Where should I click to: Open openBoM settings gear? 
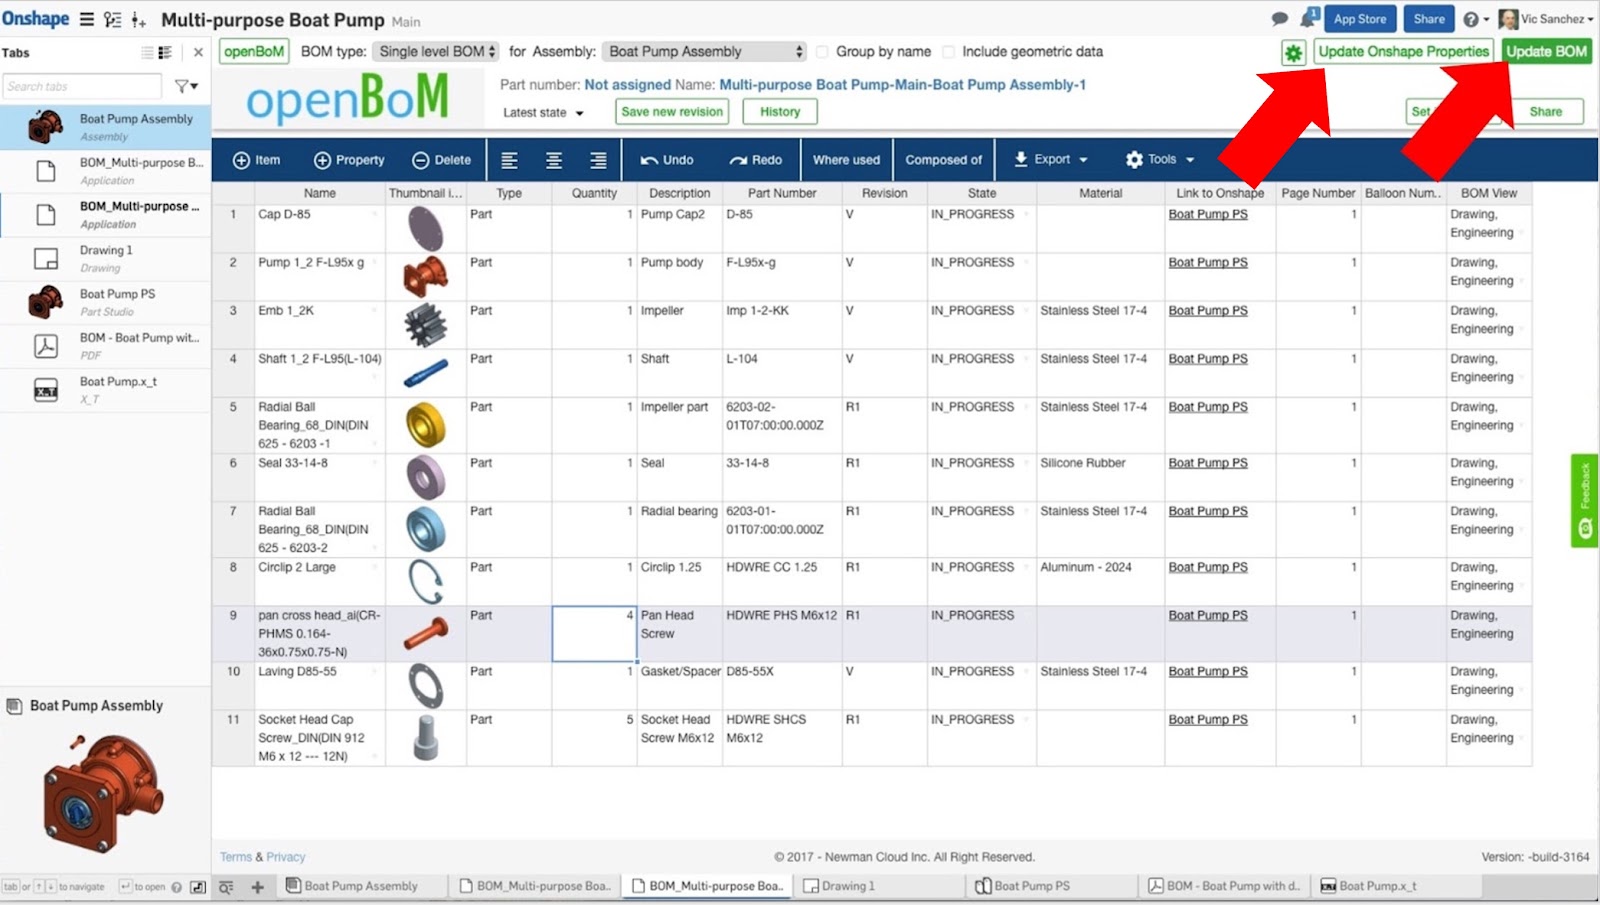click(x=1294, y=52)
